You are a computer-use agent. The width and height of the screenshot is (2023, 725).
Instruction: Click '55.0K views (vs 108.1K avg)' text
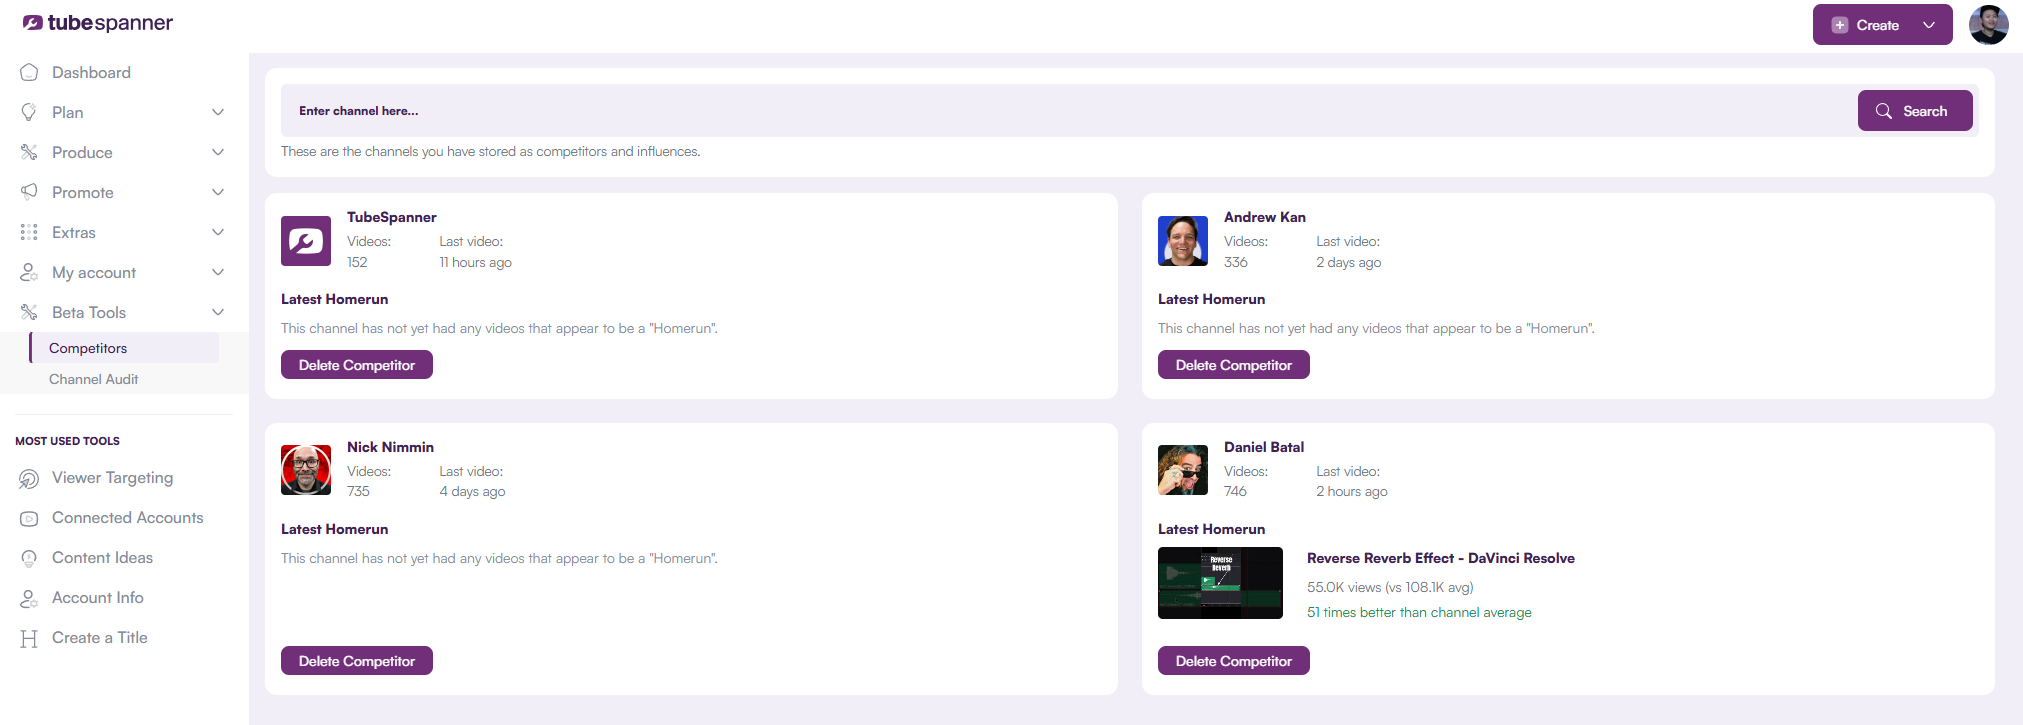tap(1390, 587)
